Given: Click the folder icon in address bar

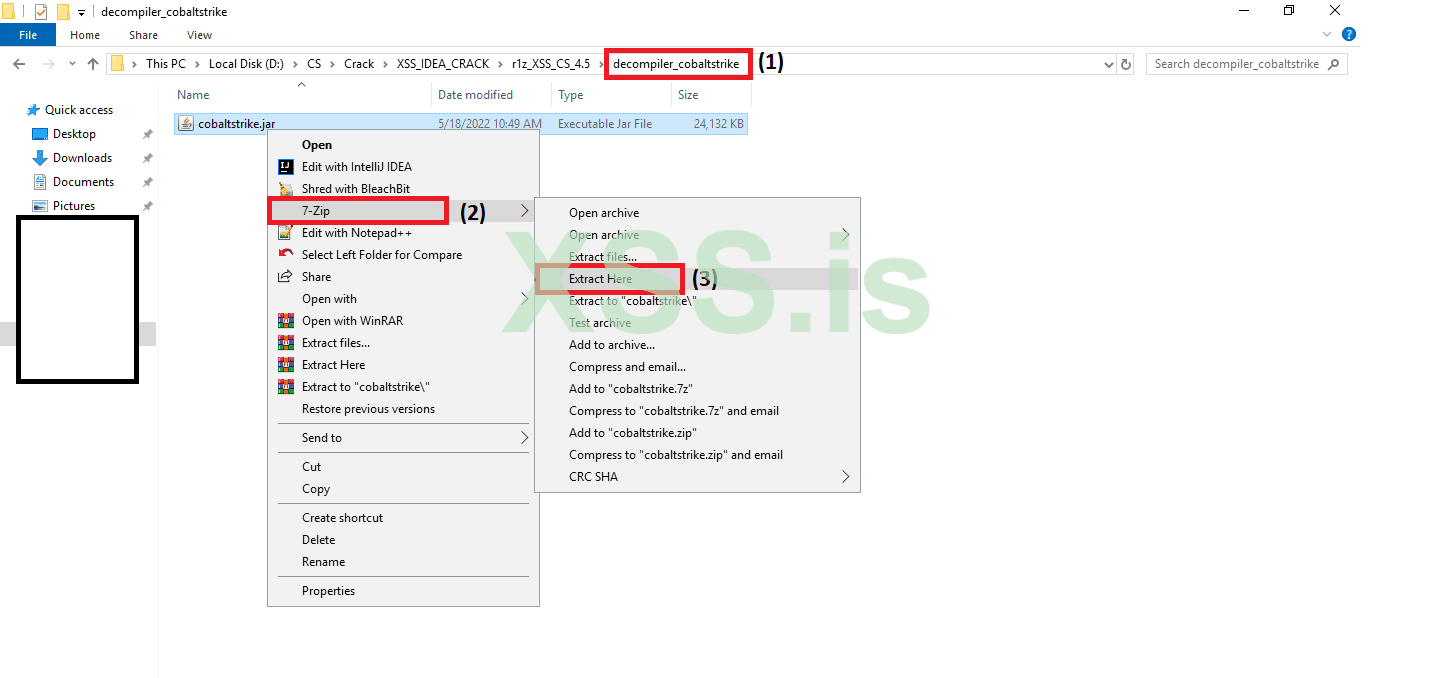Looking at the screenshot, I should [118, 64].
